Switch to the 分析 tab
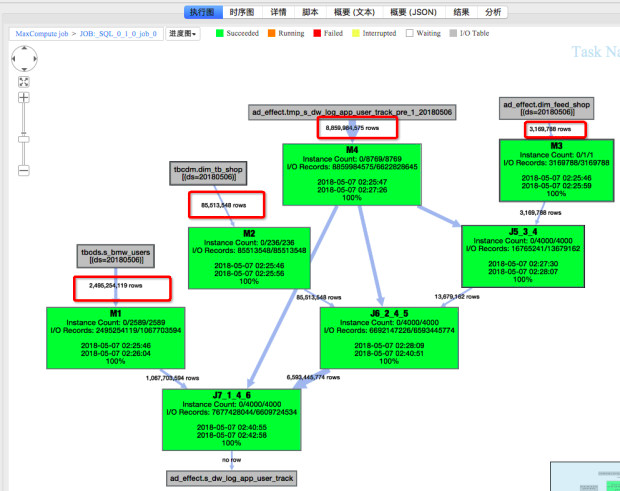Screen dimensions: 620x491 [x=493, y=12]
